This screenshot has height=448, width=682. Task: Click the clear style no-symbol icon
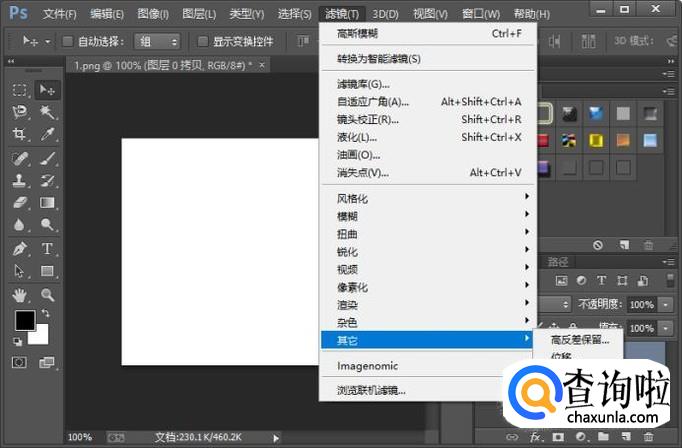(x=598, y=245)
